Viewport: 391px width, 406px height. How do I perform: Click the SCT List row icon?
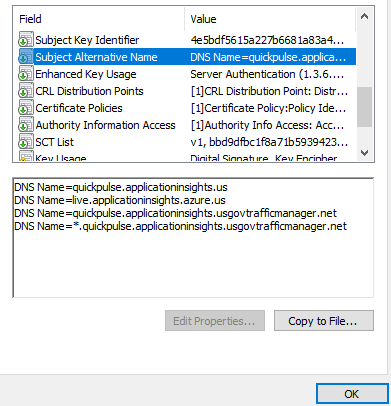[26, 142]
